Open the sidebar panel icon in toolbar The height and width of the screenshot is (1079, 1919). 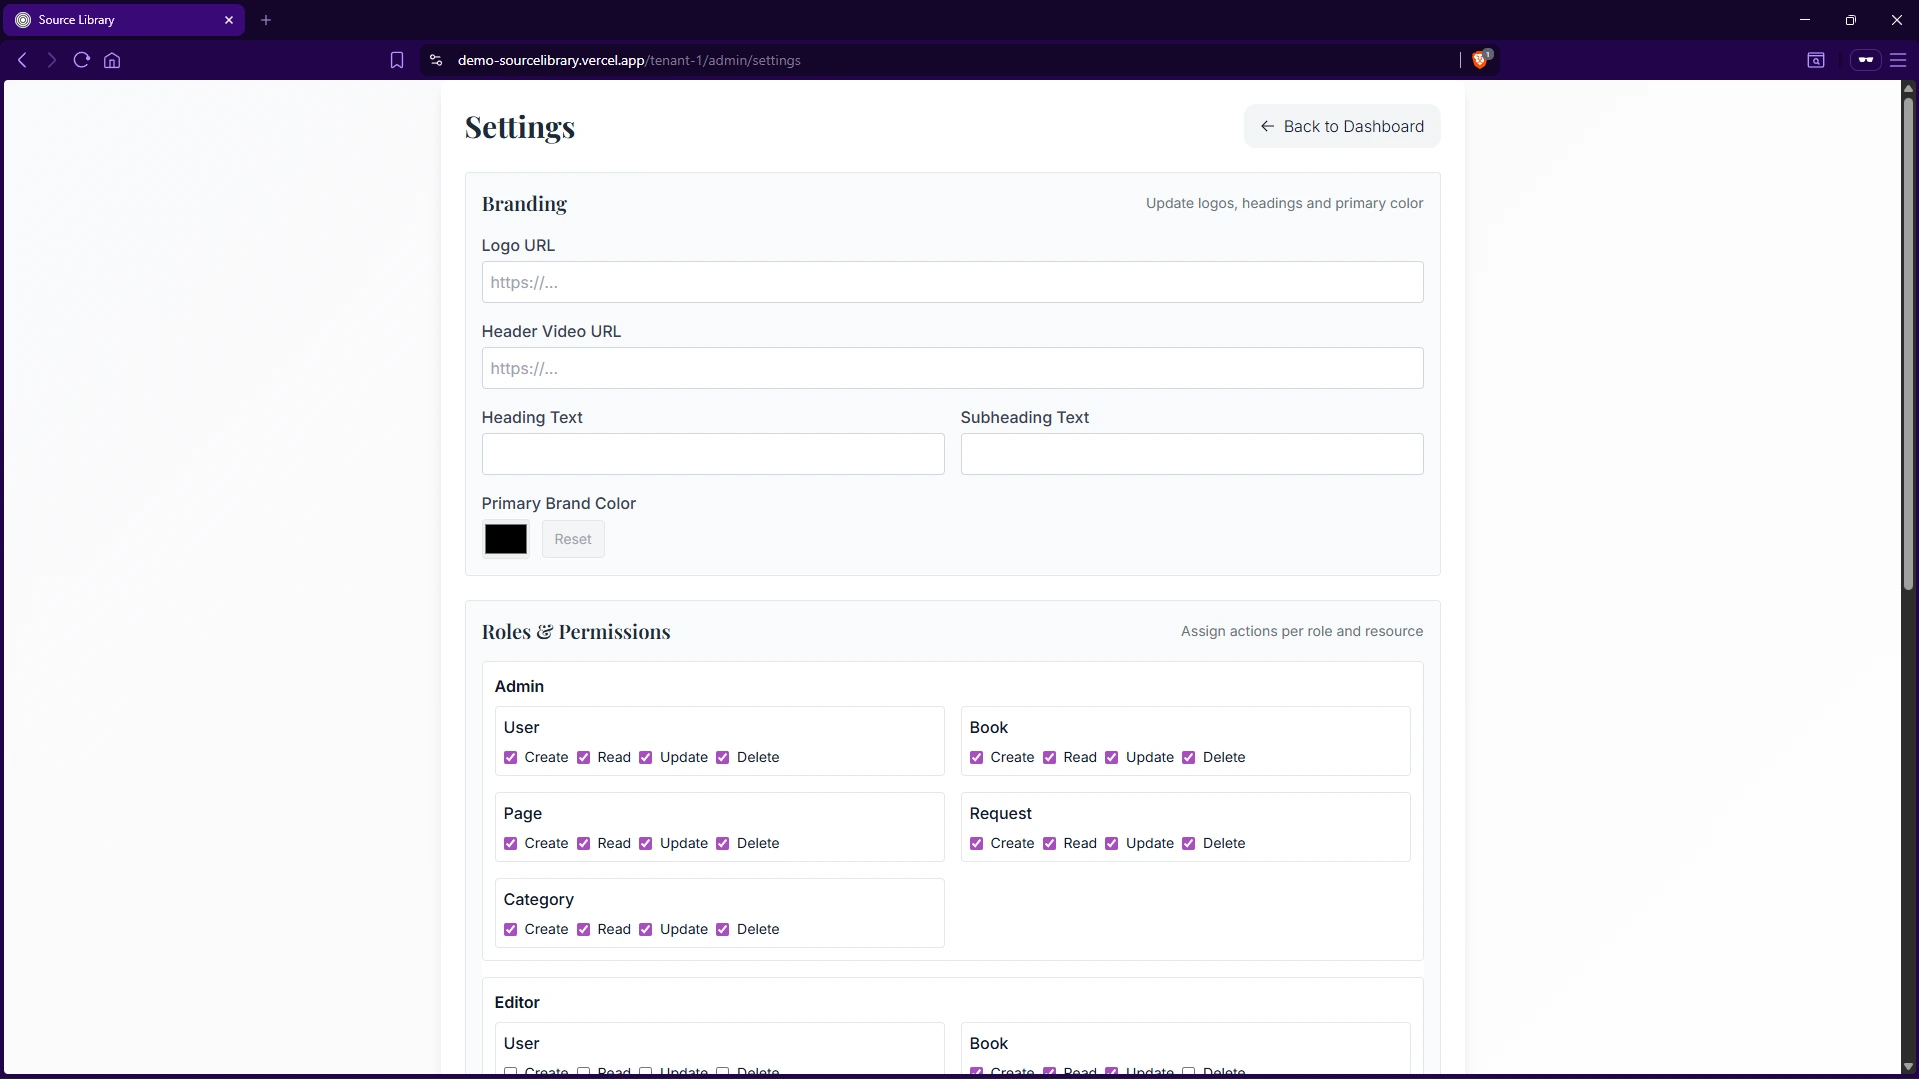point(1816,60)
